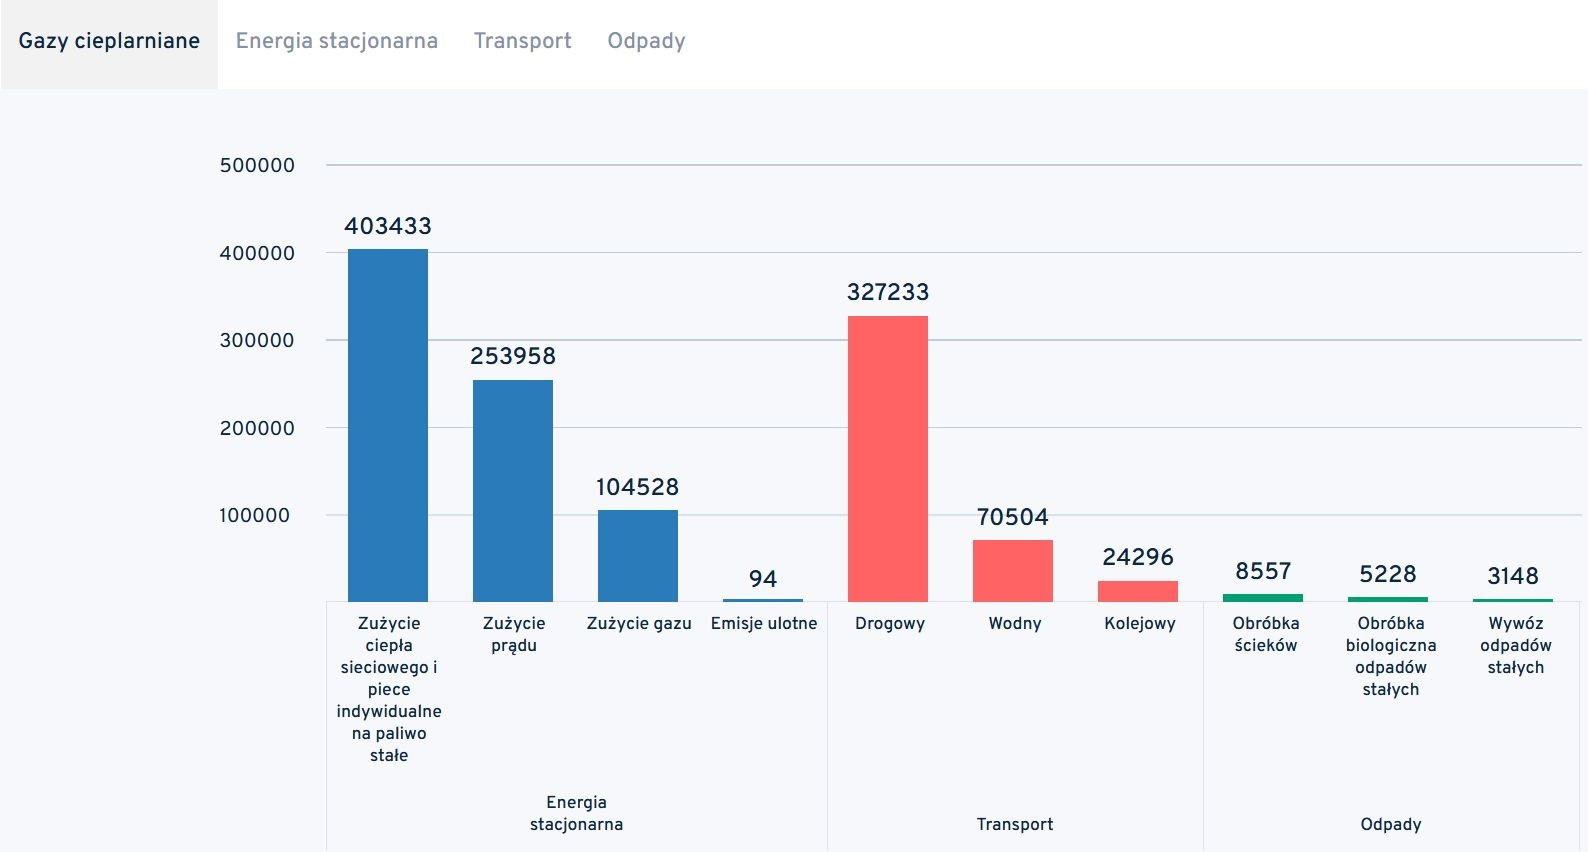The height and width of the screenshot is (852, 1588).
Task: Click the Energia stacjonarna group label below chart
Action: 576,813
